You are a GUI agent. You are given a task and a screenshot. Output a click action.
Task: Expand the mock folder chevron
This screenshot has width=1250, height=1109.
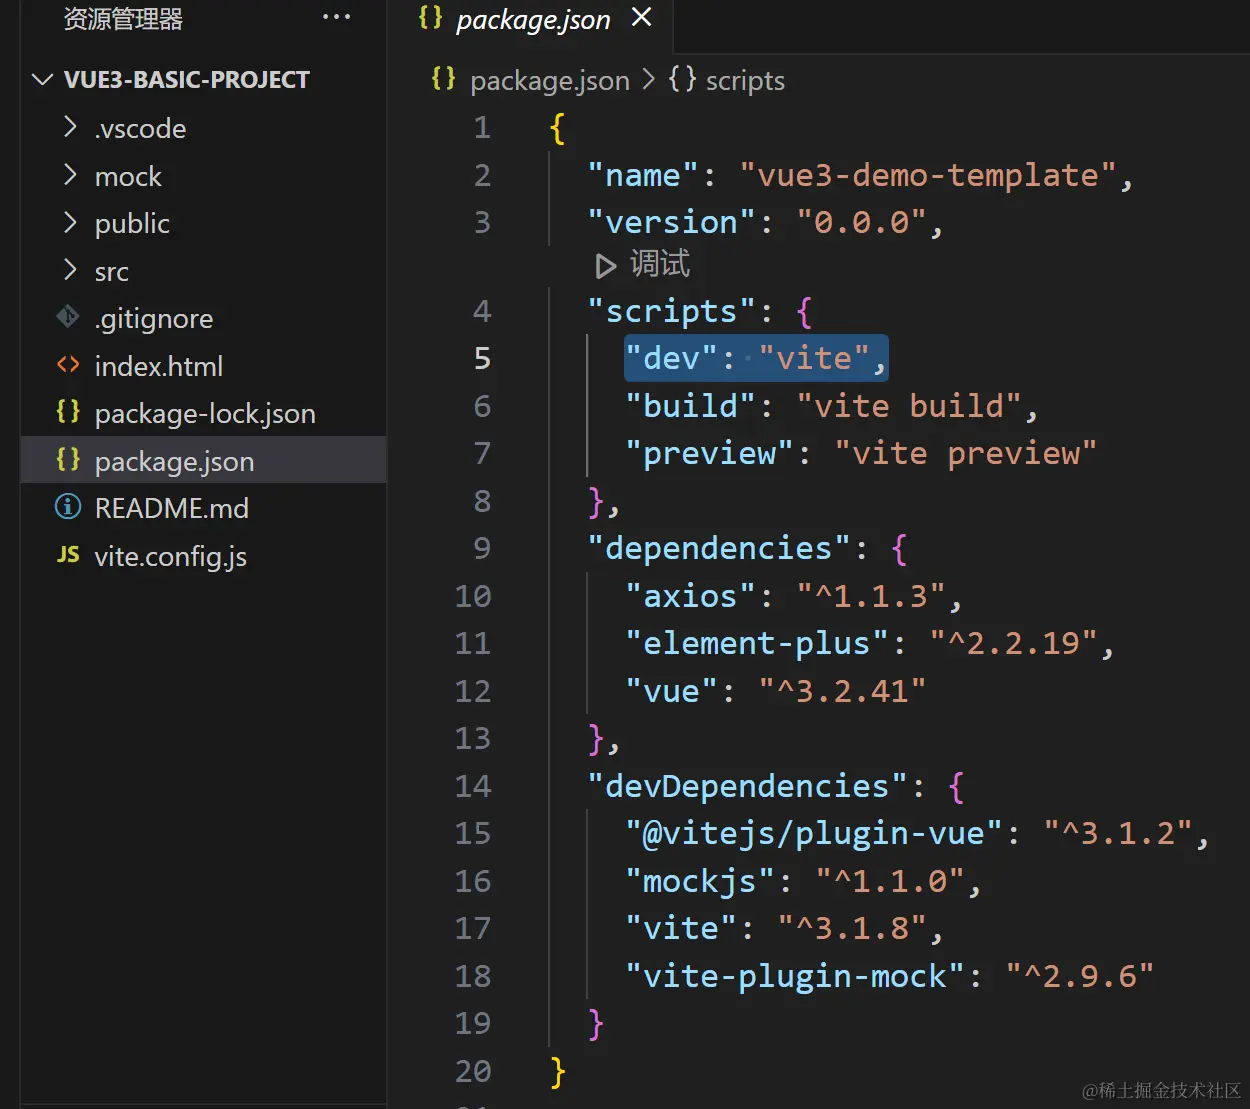[70, 175]
